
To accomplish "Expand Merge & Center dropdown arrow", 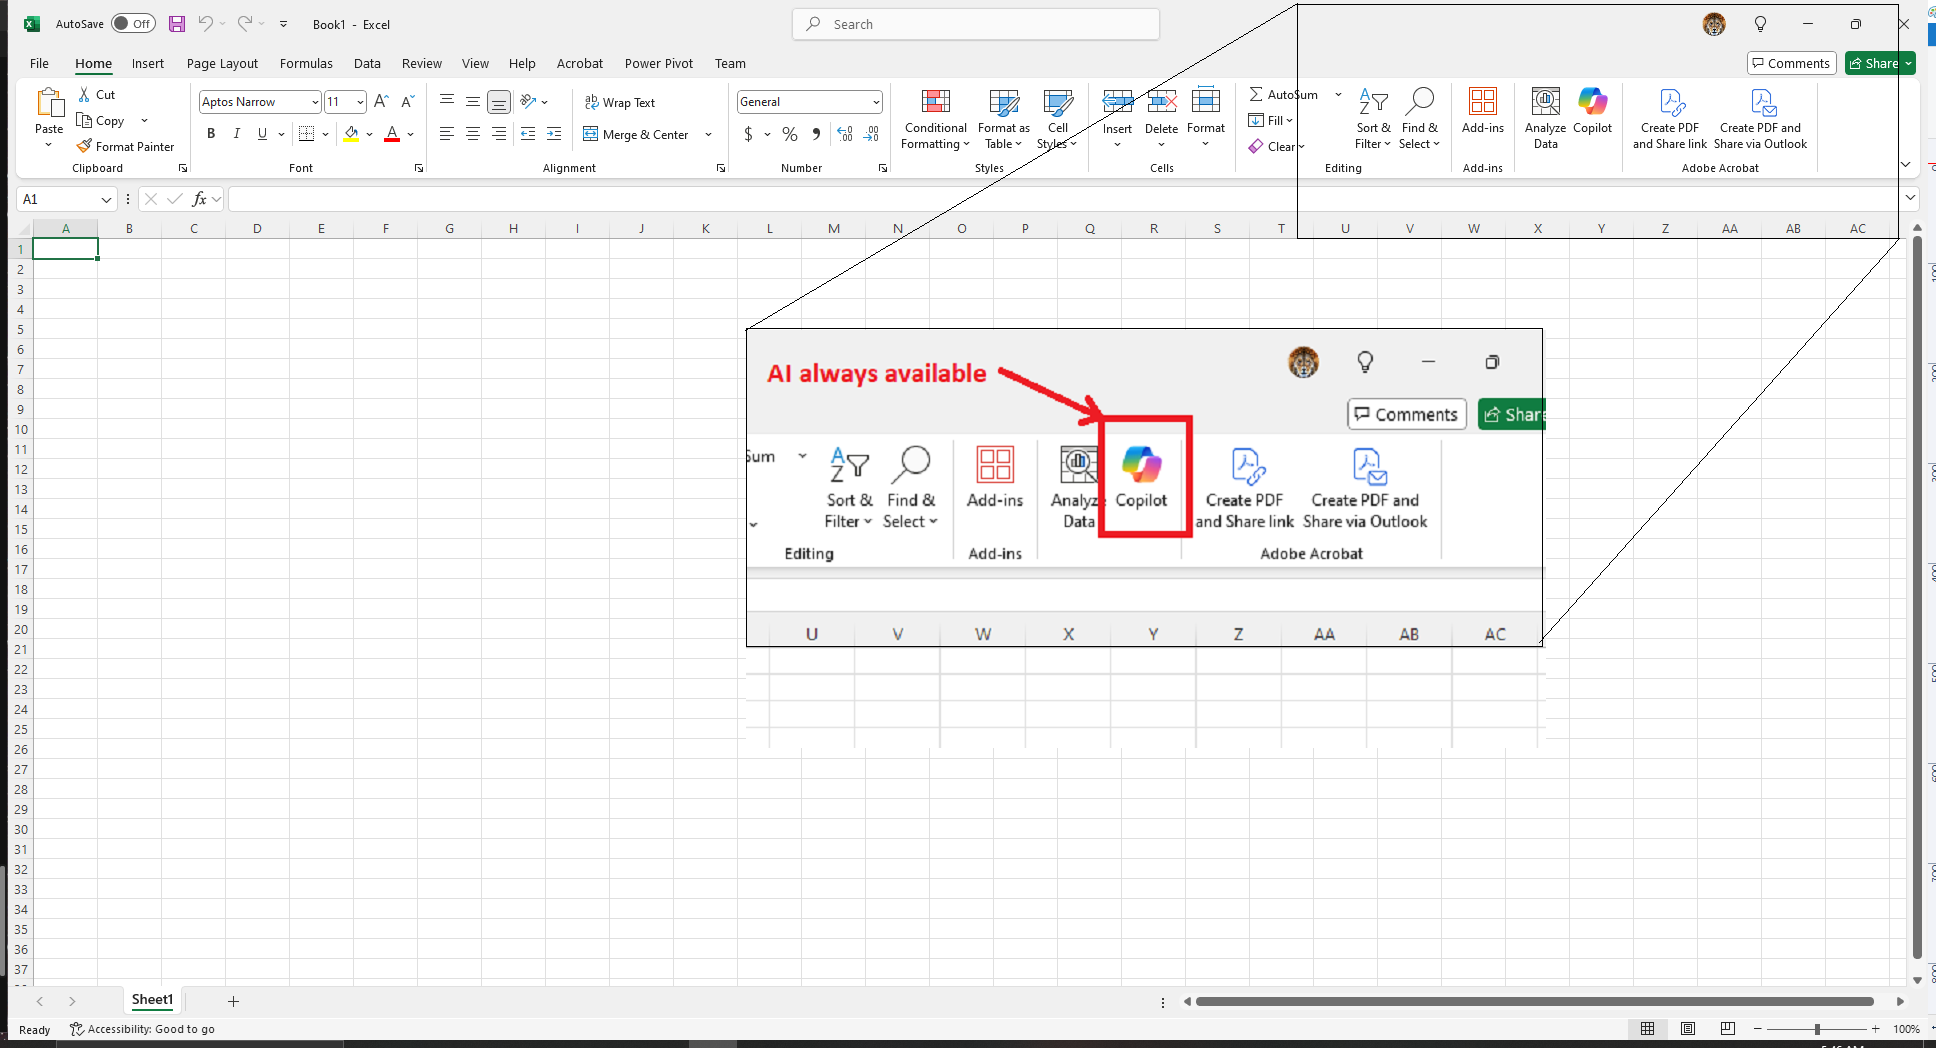I will tap(708, 134).
